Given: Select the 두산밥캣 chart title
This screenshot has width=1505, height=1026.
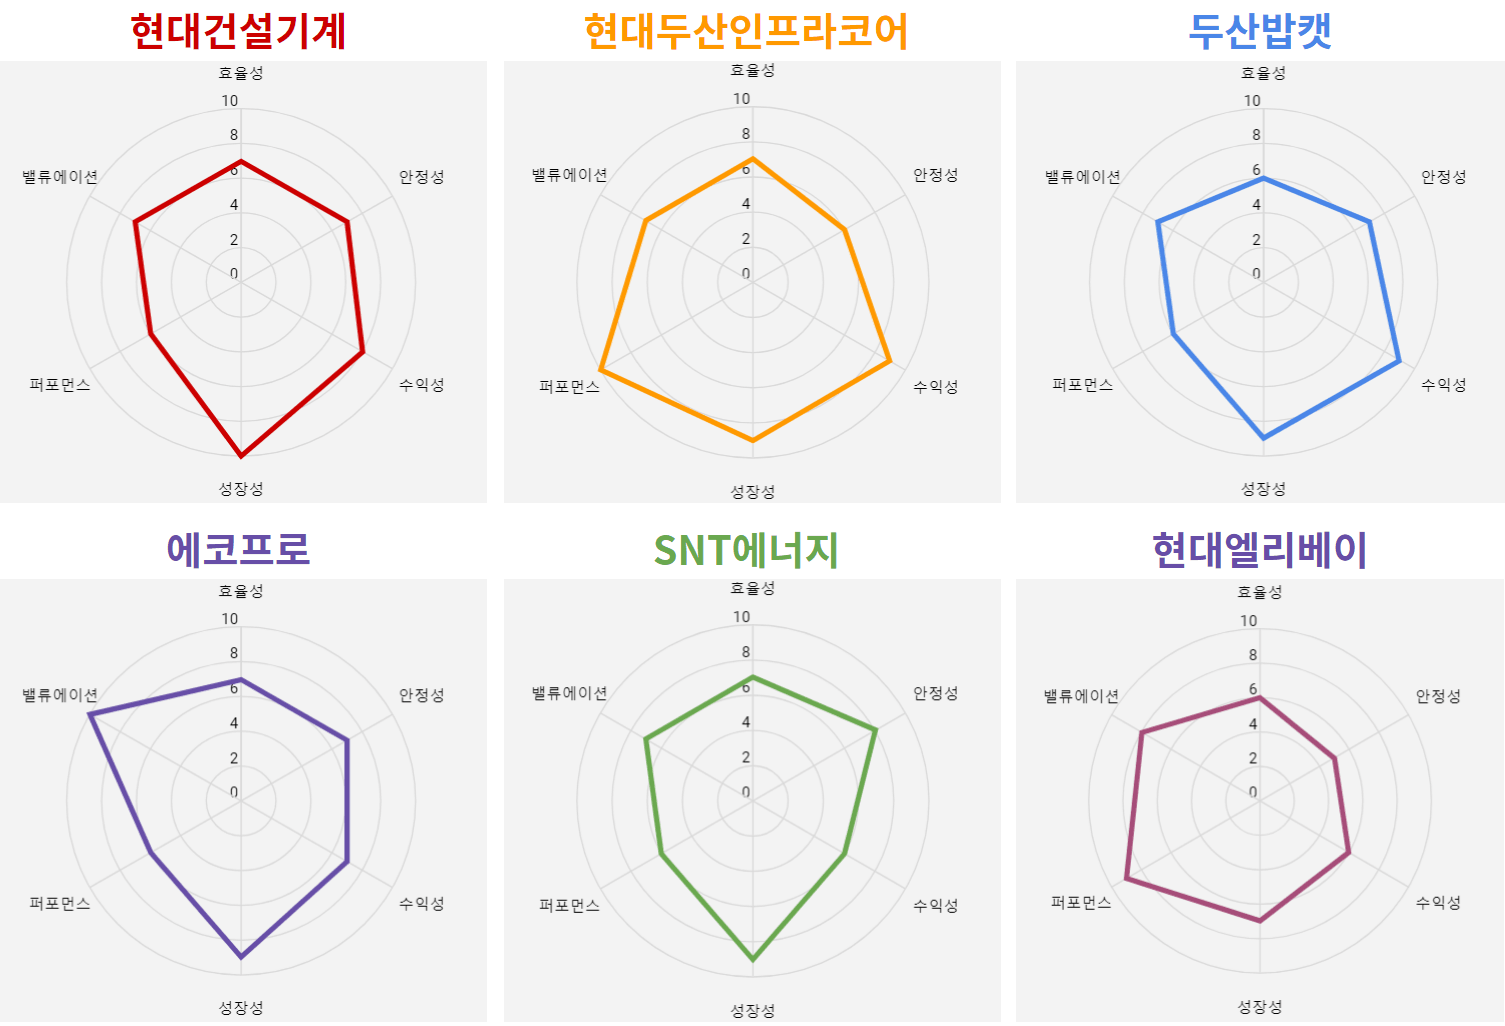Looking at the screenshot, I should (1260, 30).
